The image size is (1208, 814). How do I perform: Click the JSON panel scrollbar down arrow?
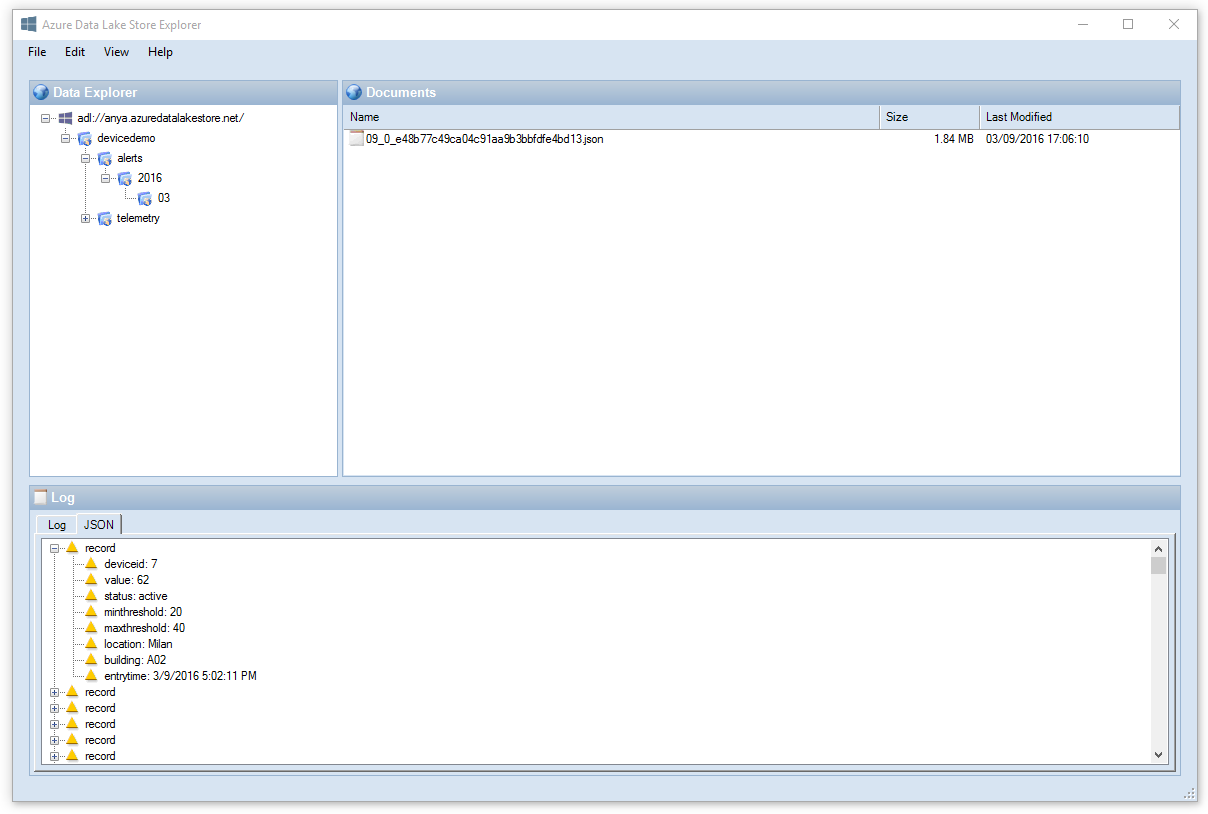coord(1158,755)
